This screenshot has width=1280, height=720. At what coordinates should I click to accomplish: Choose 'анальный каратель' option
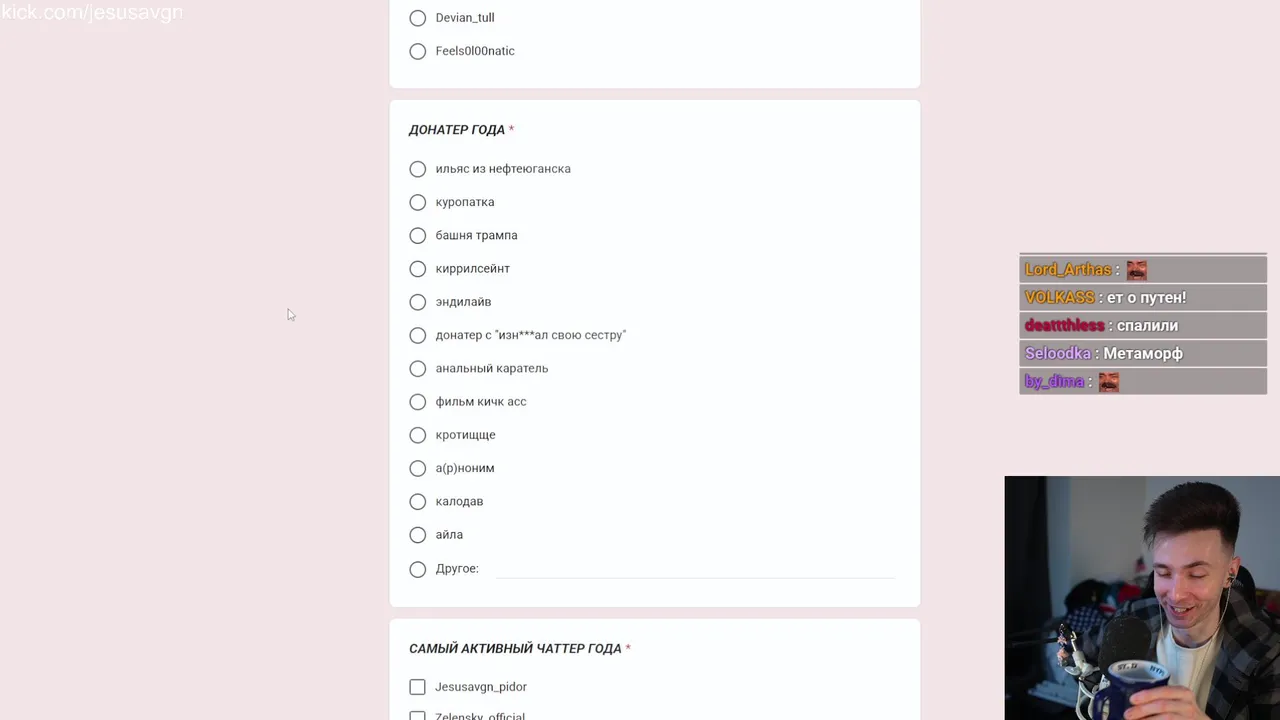pos(418,369)
